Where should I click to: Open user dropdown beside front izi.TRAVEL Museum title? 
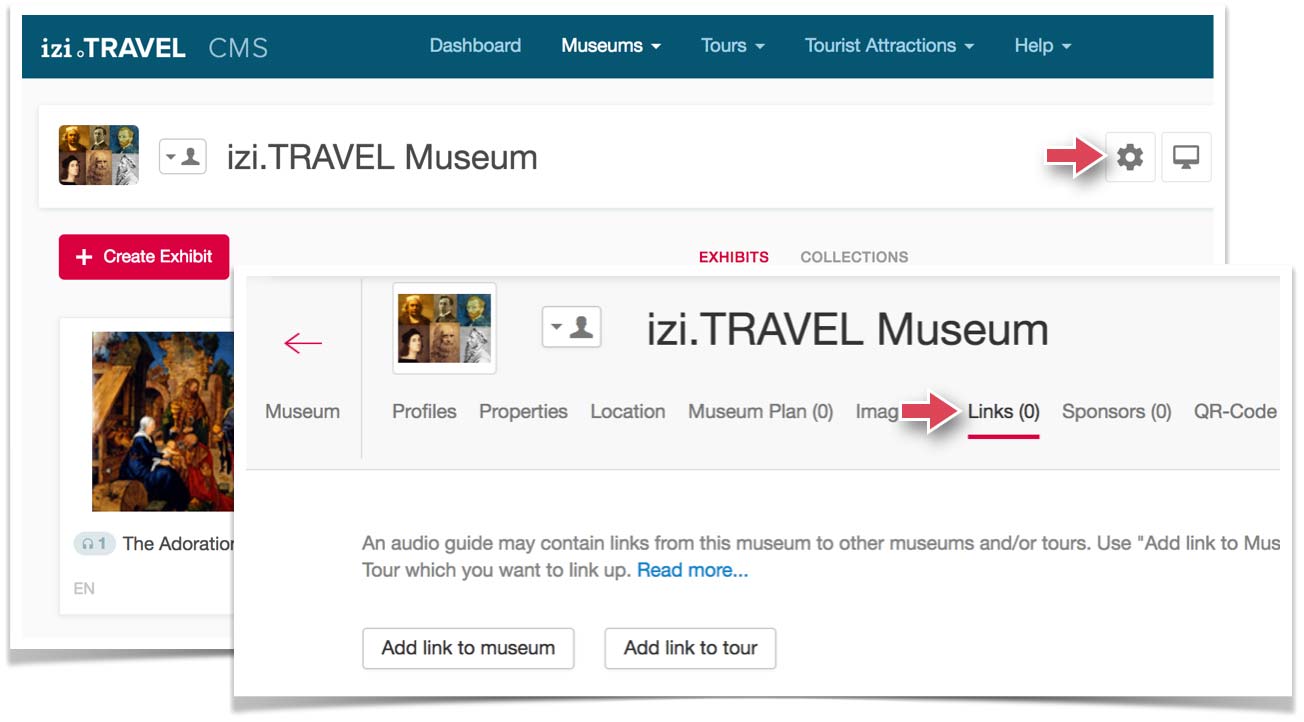tap(571, 327)
